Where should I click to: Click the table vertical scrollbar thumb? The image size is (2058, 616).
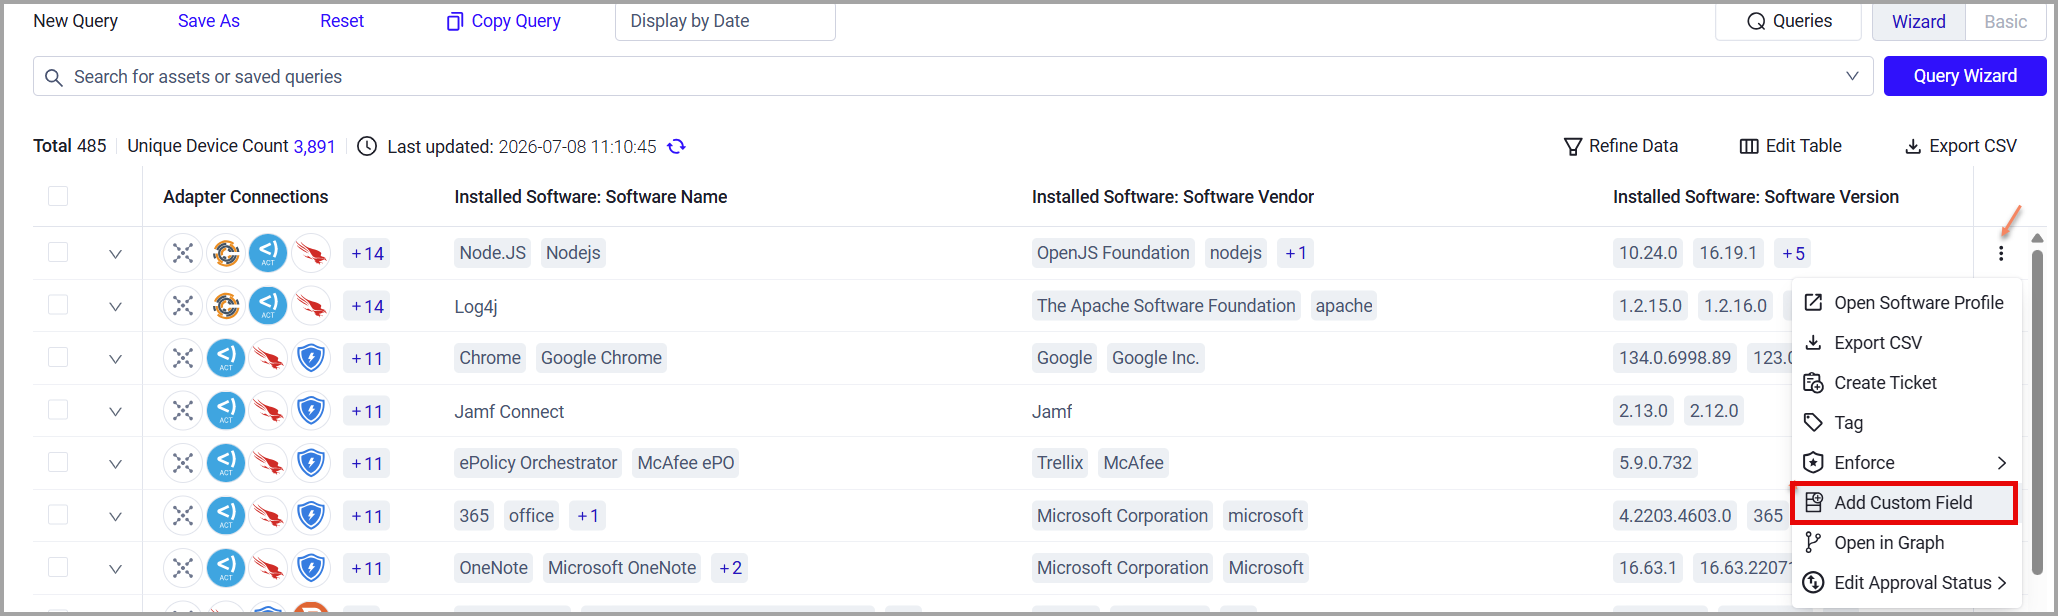tap(2037, 412)
